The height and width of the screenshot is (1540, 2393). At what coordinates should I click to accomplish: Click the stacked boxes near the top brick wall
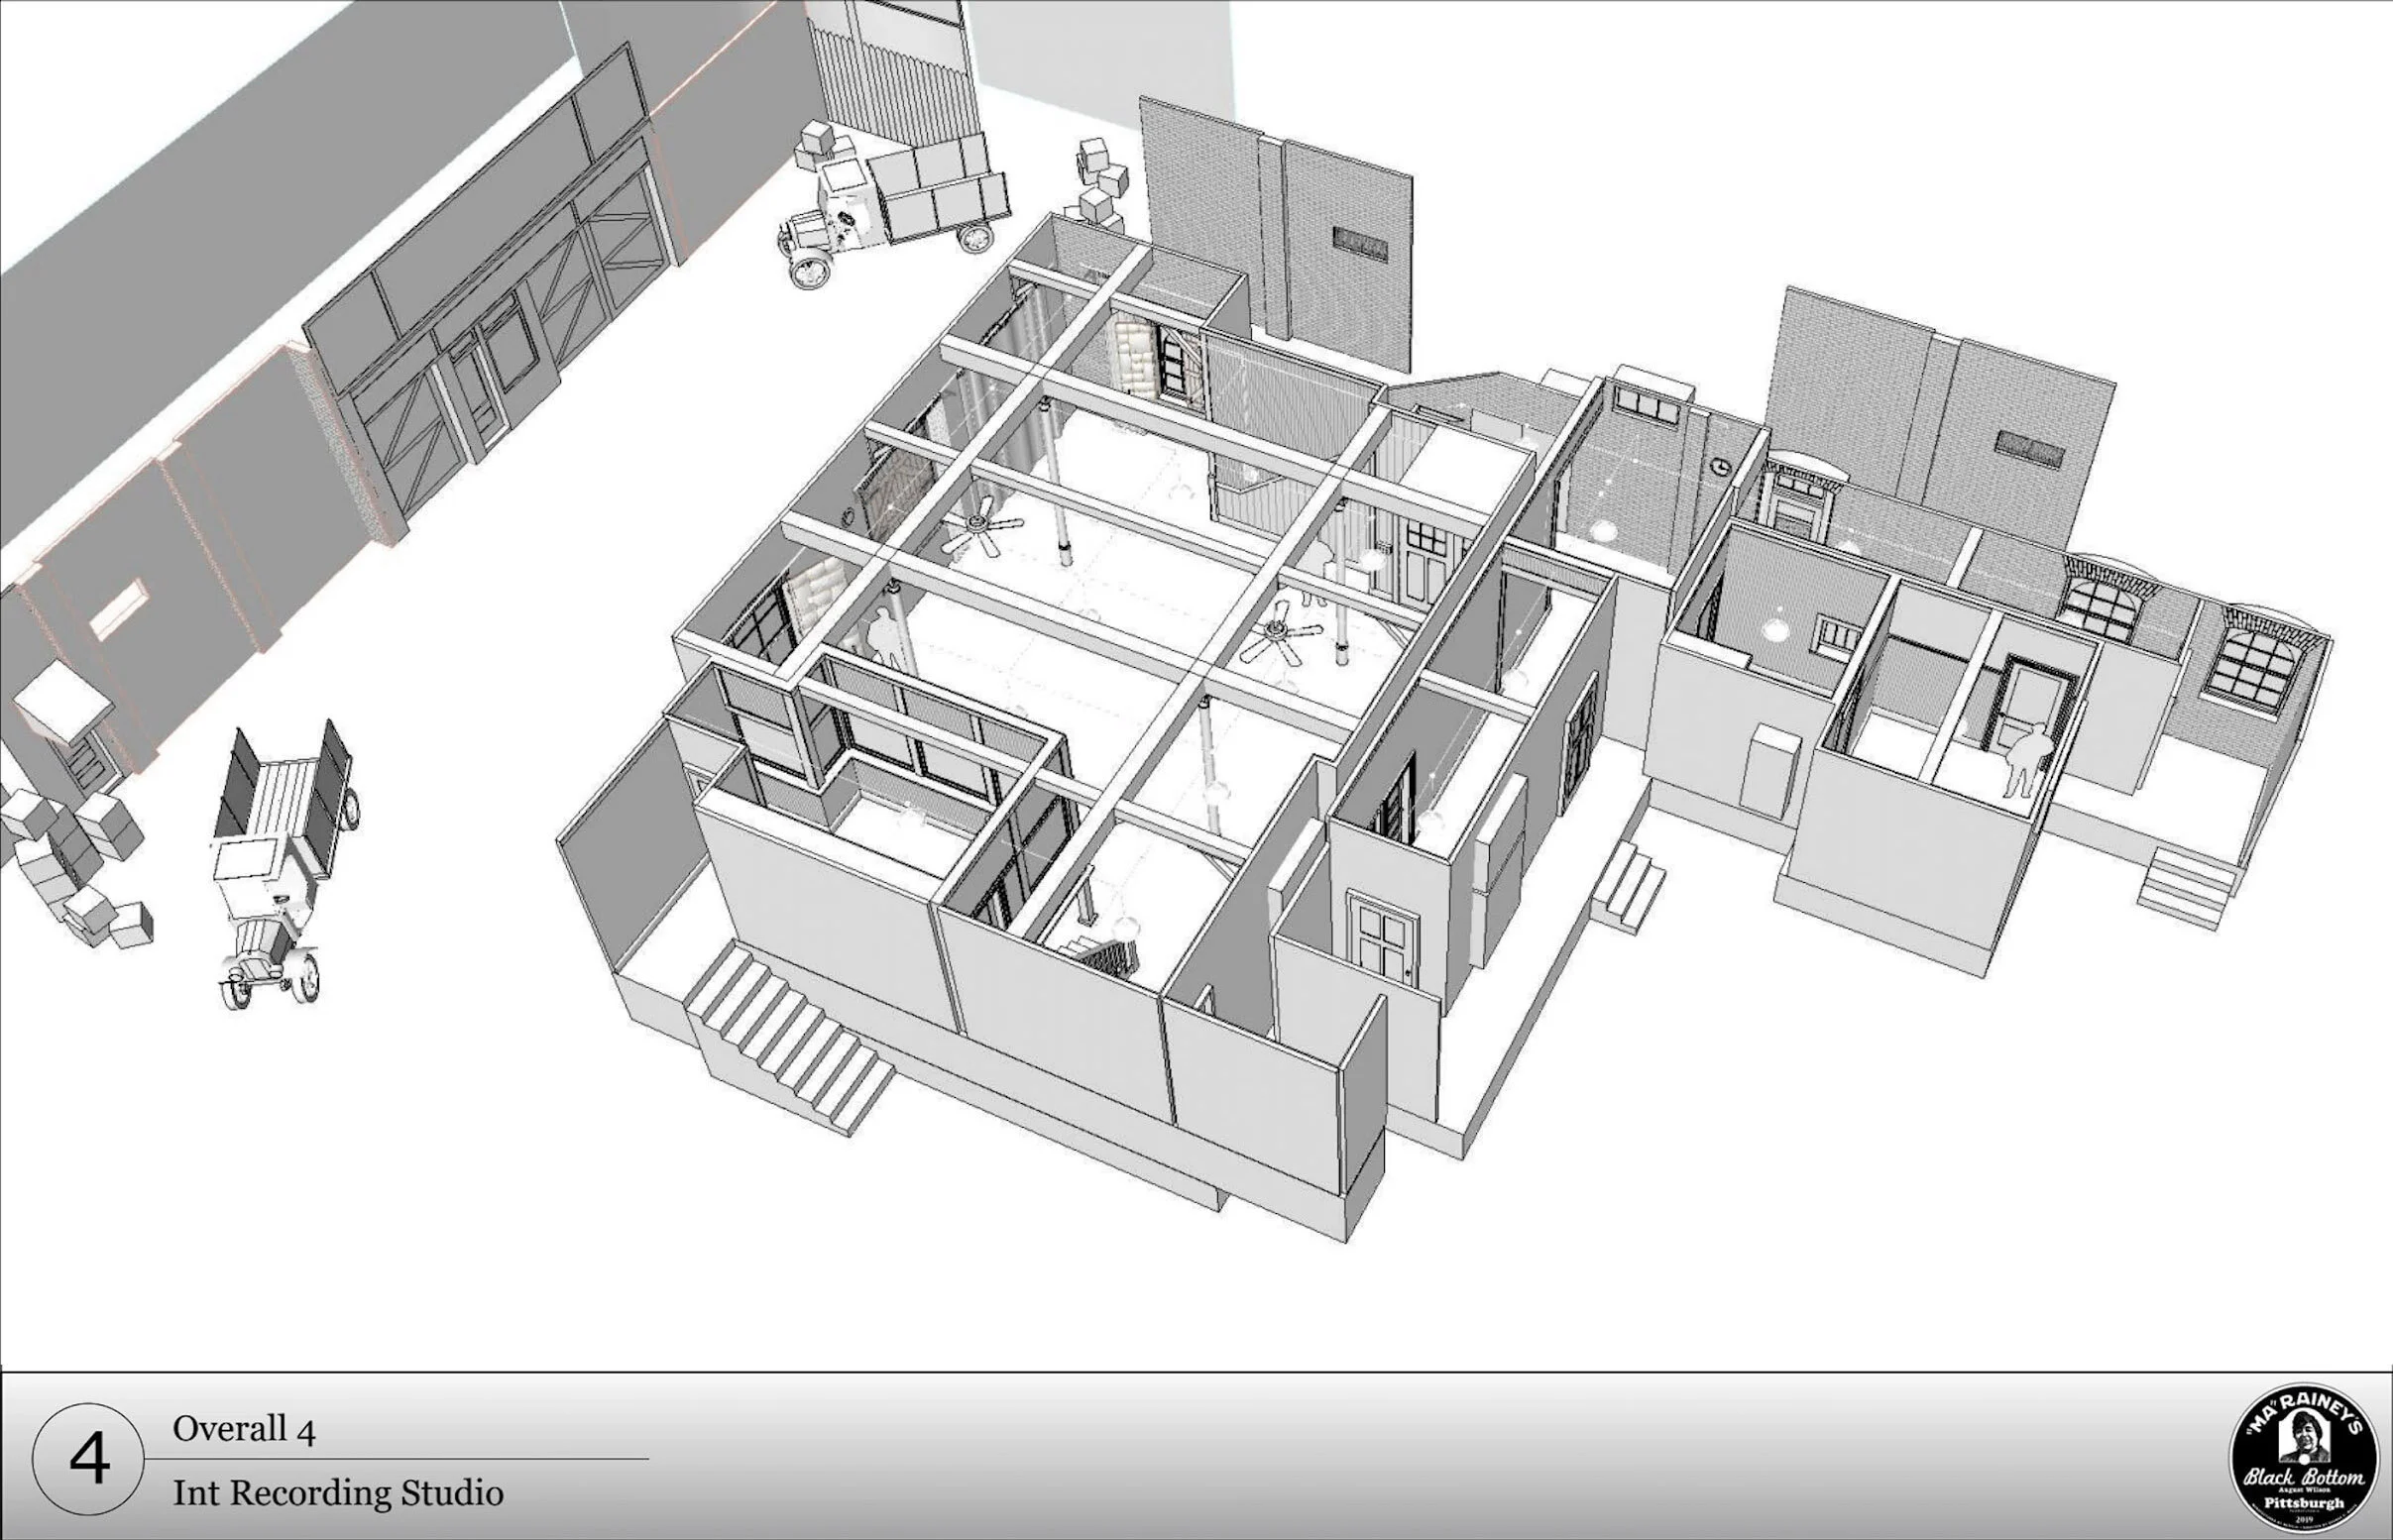point(1100,183)
